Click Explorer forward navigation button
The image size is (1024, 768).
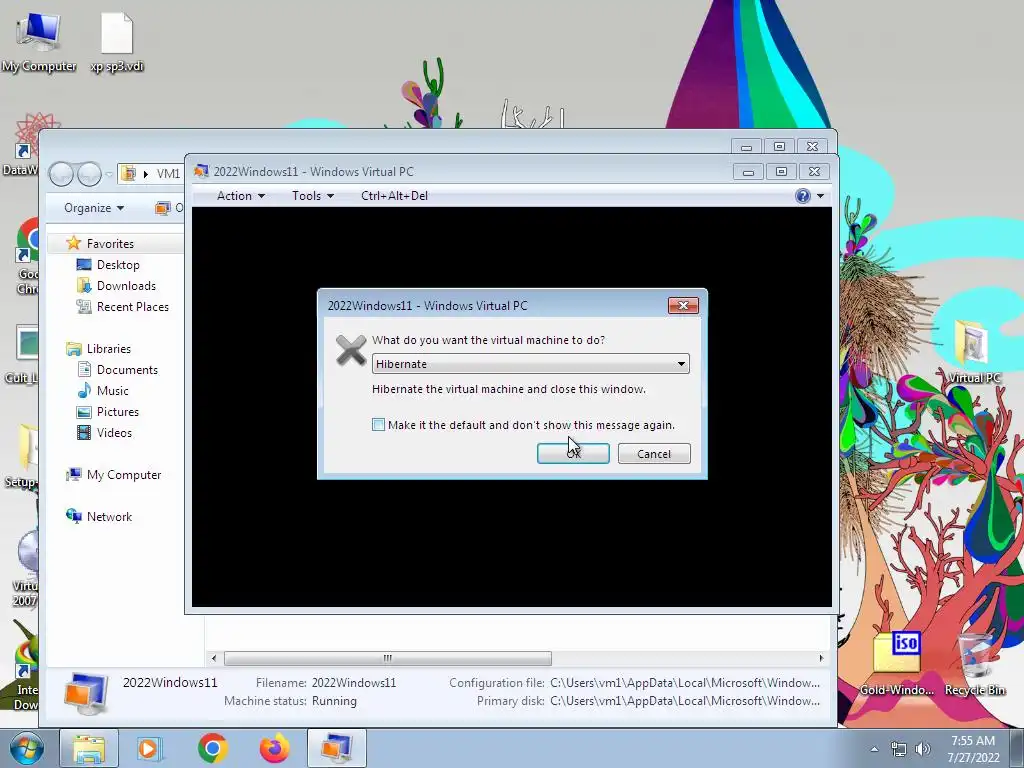click(89, 174)
